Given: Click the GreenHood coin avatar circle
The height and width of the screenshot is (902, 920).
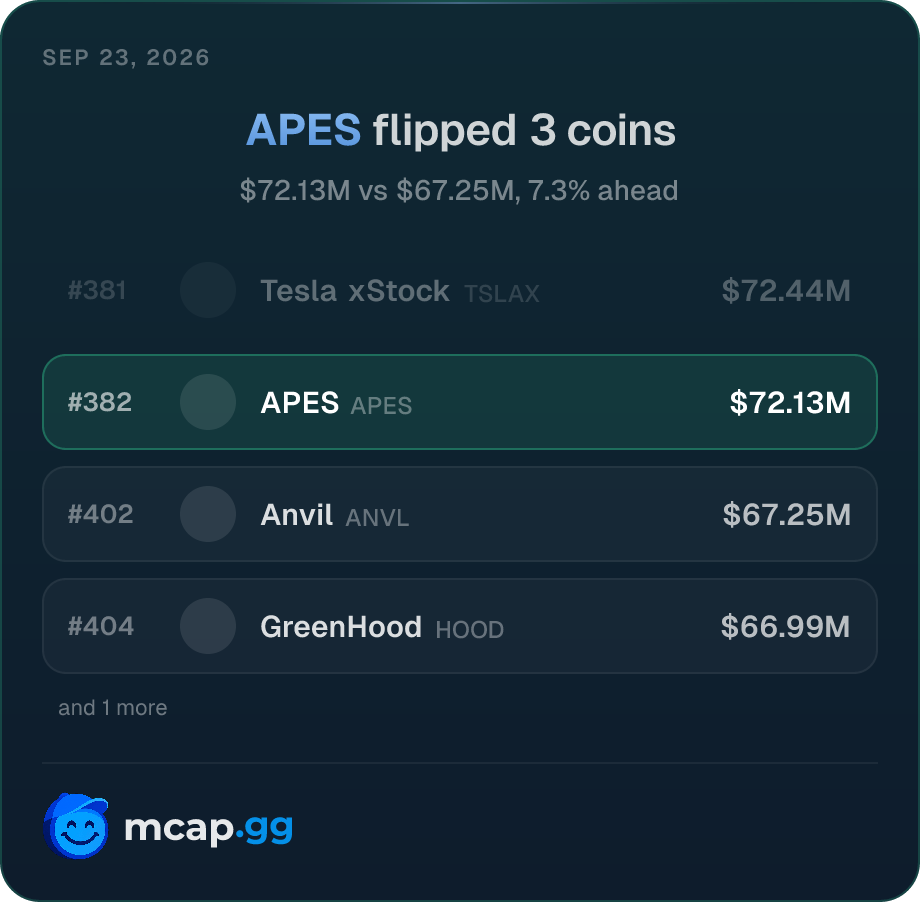Looking at the screenshot, I should click(x=208, y=626).
